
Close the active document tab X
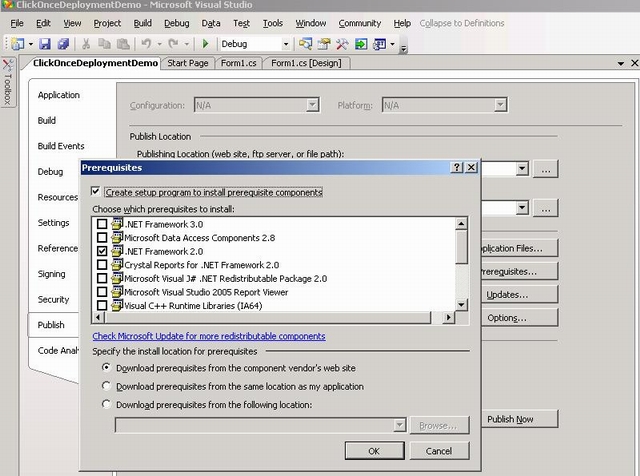[634, 63]
